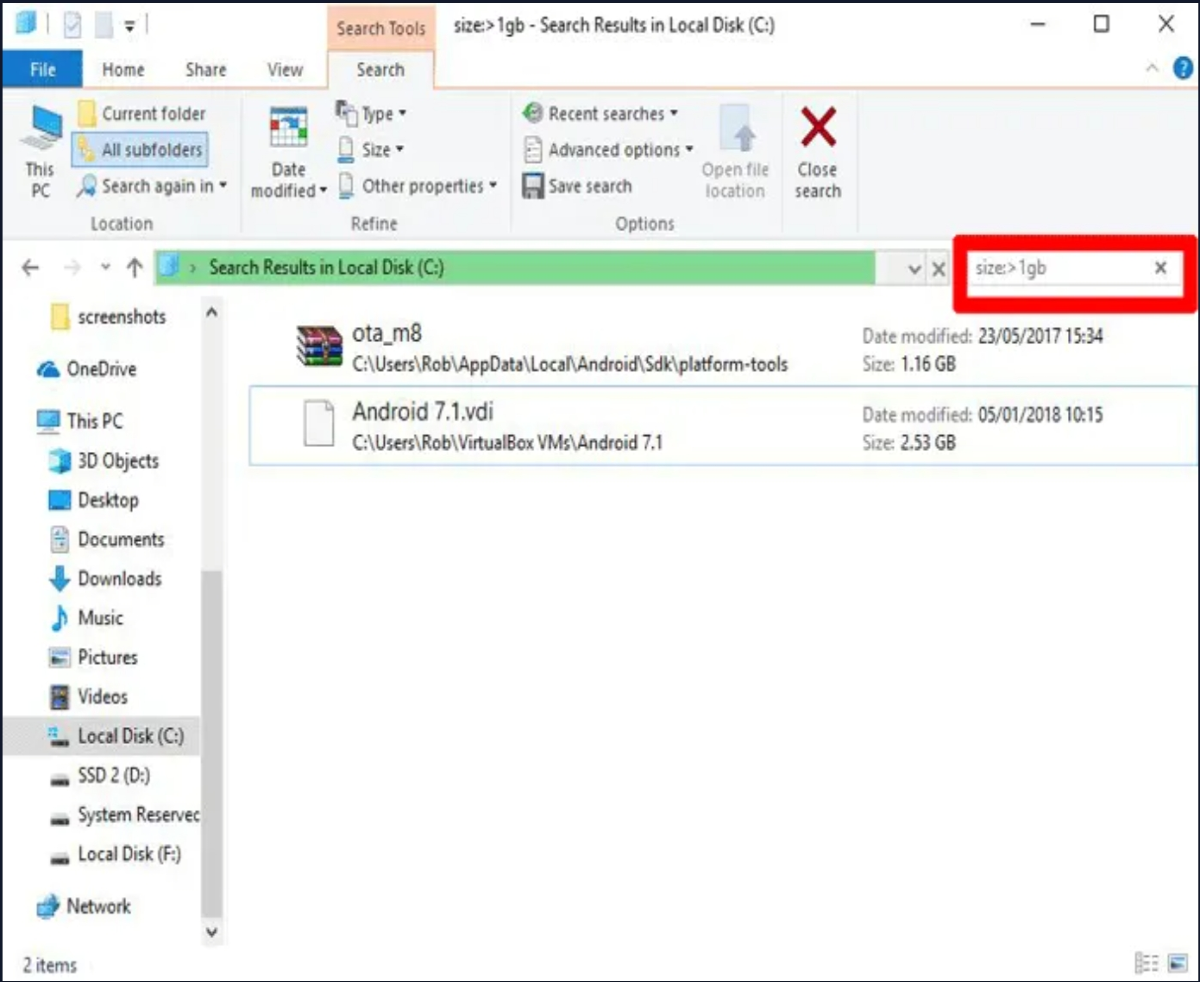Image resolution: width=1200 pixels, height=982 pixels.
Task: Open Music in navigation pane
Action: (86, 618)
